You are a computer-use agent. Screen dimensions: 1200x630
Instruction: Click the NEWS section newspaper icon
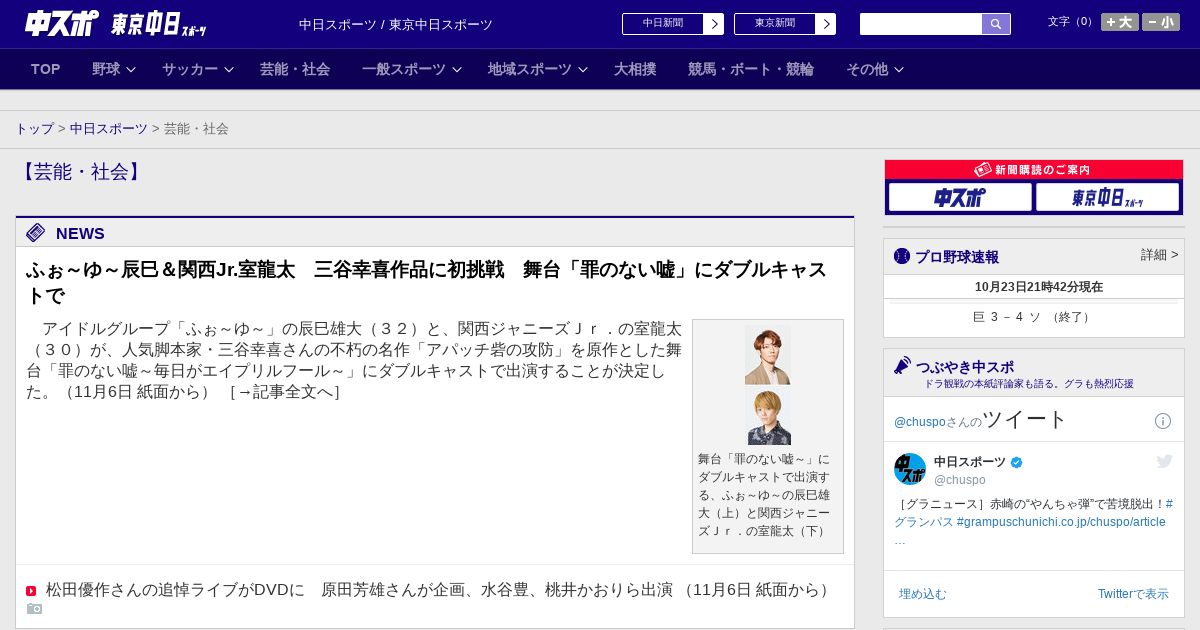36,233
